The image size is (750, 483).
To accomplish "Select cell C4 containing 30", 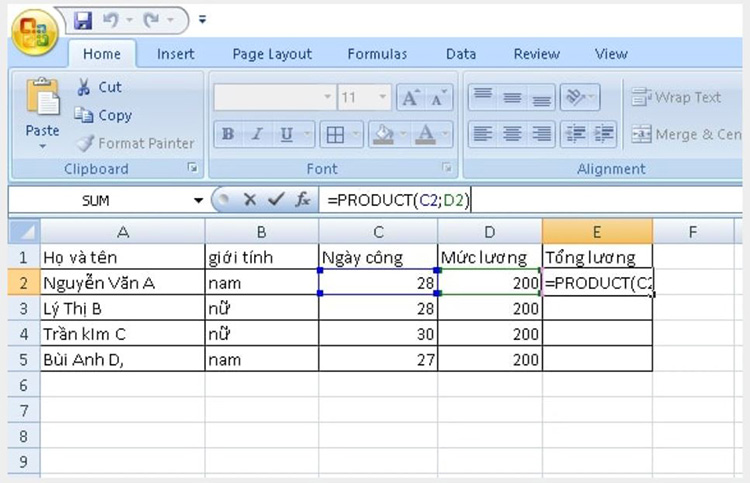I will 378,333.
